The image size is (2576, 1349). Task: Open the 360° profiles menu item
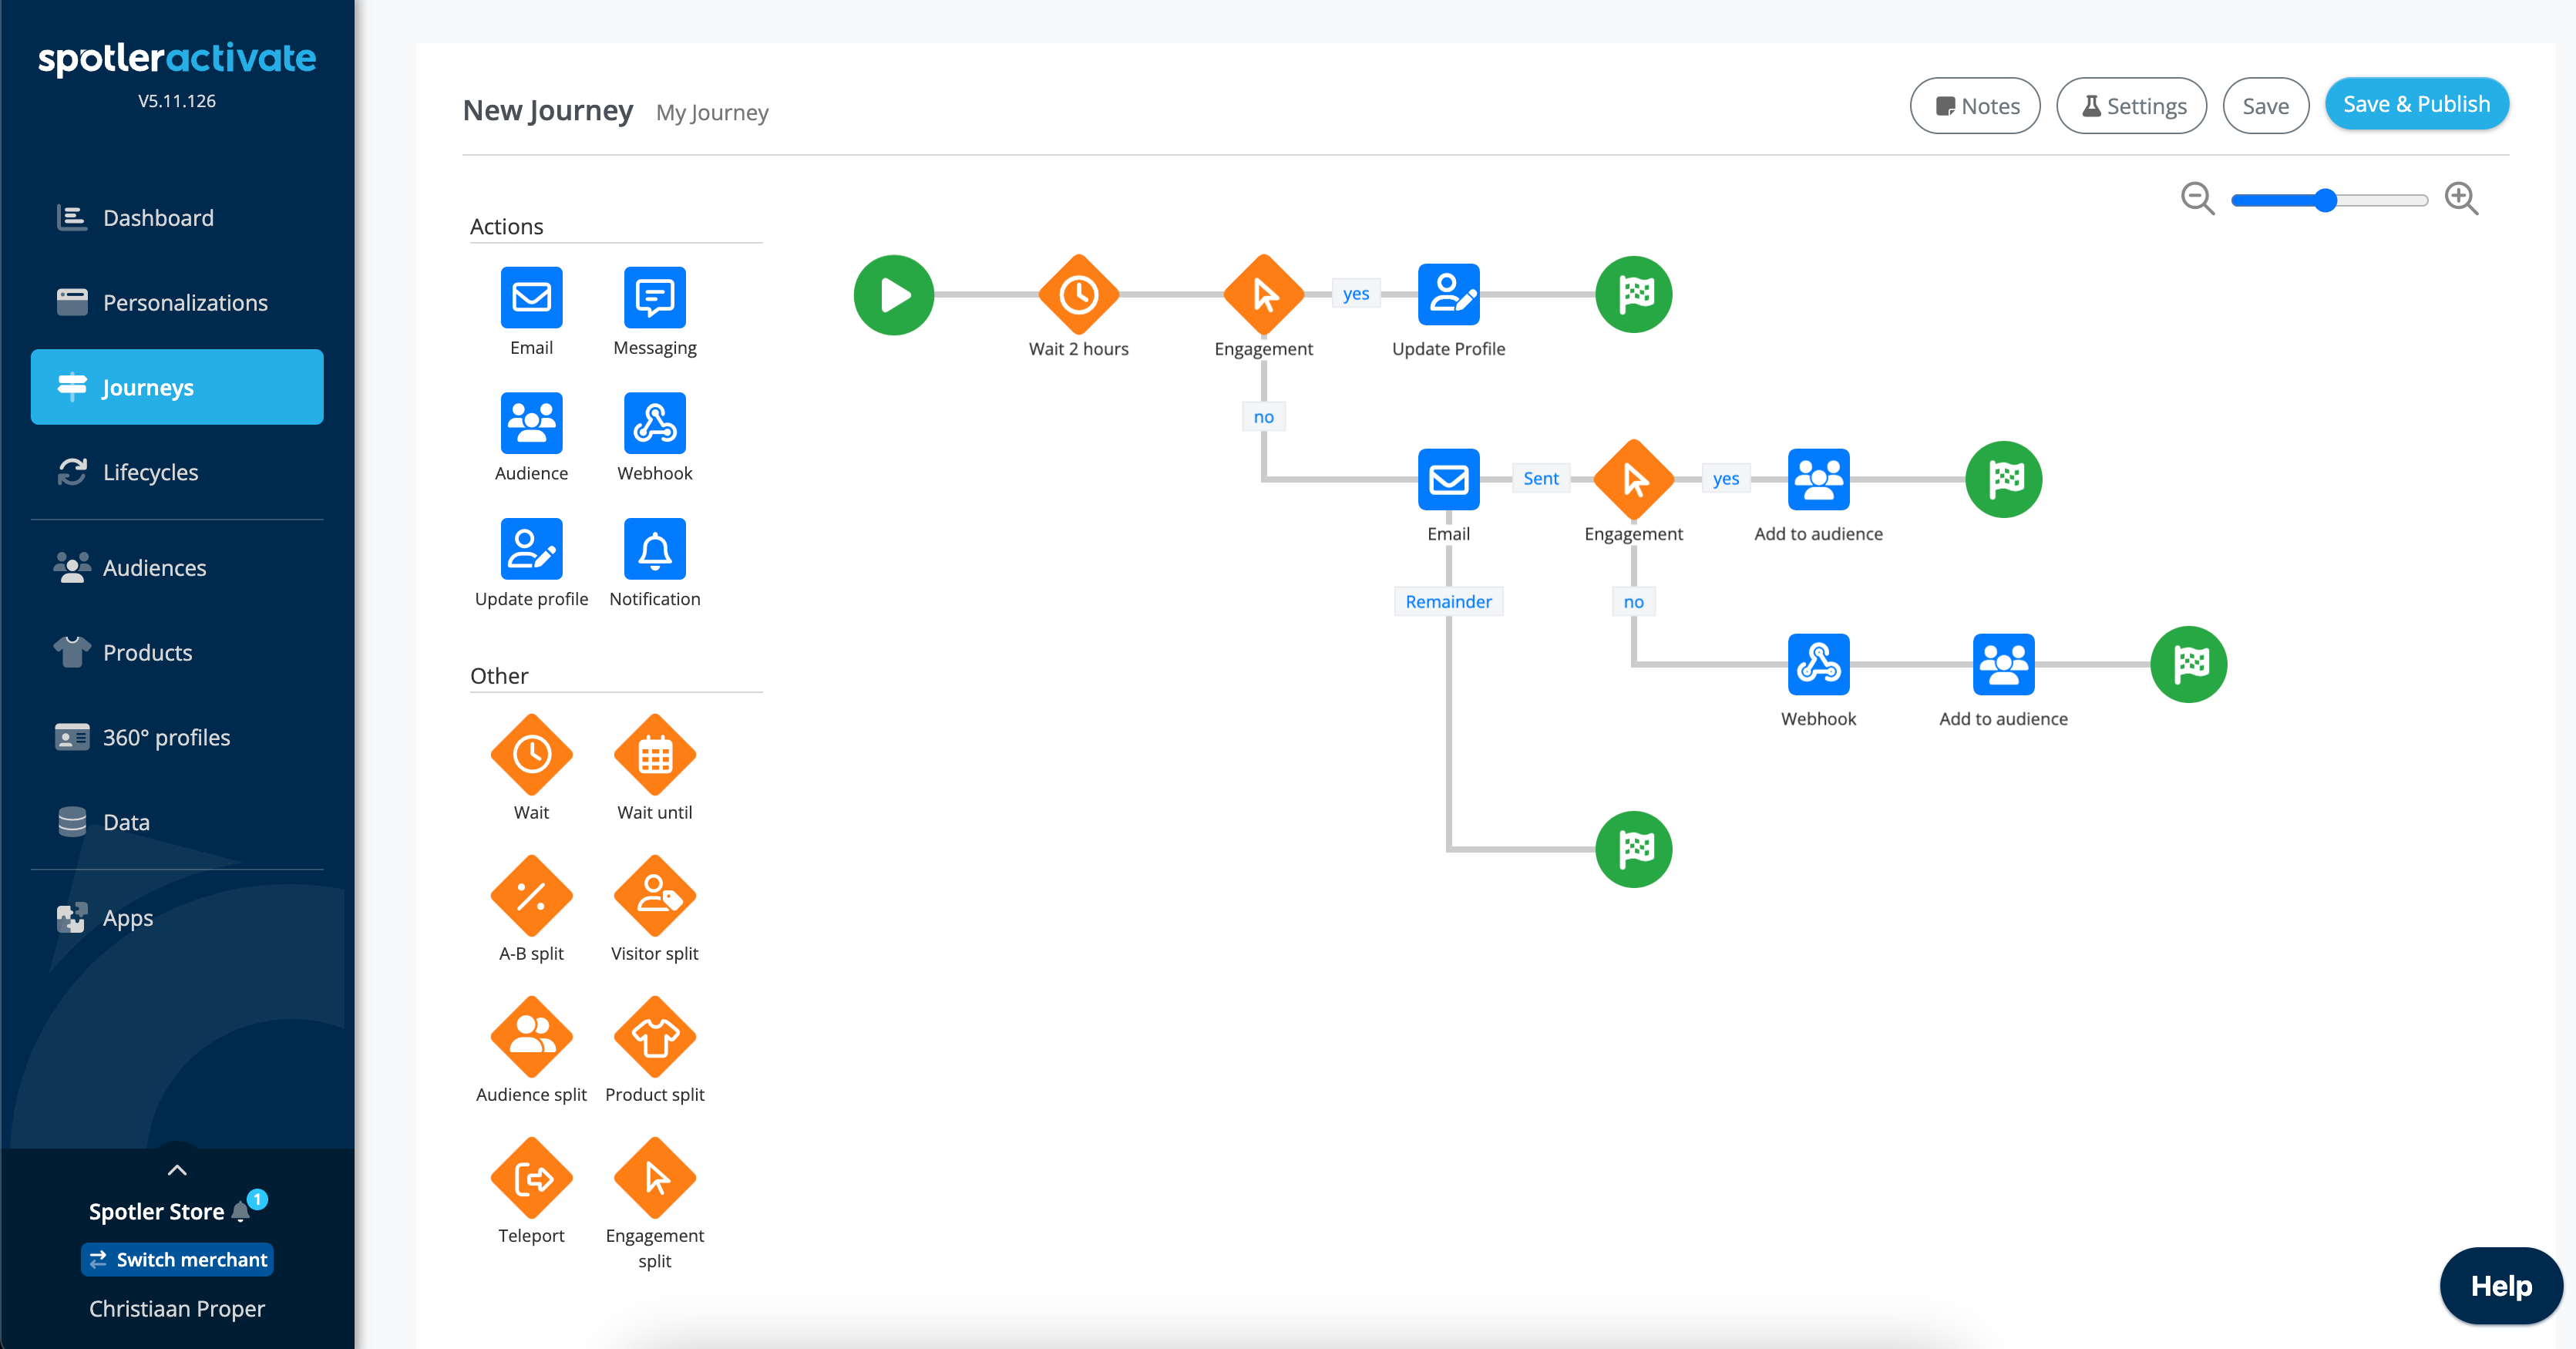click(177, 737)
